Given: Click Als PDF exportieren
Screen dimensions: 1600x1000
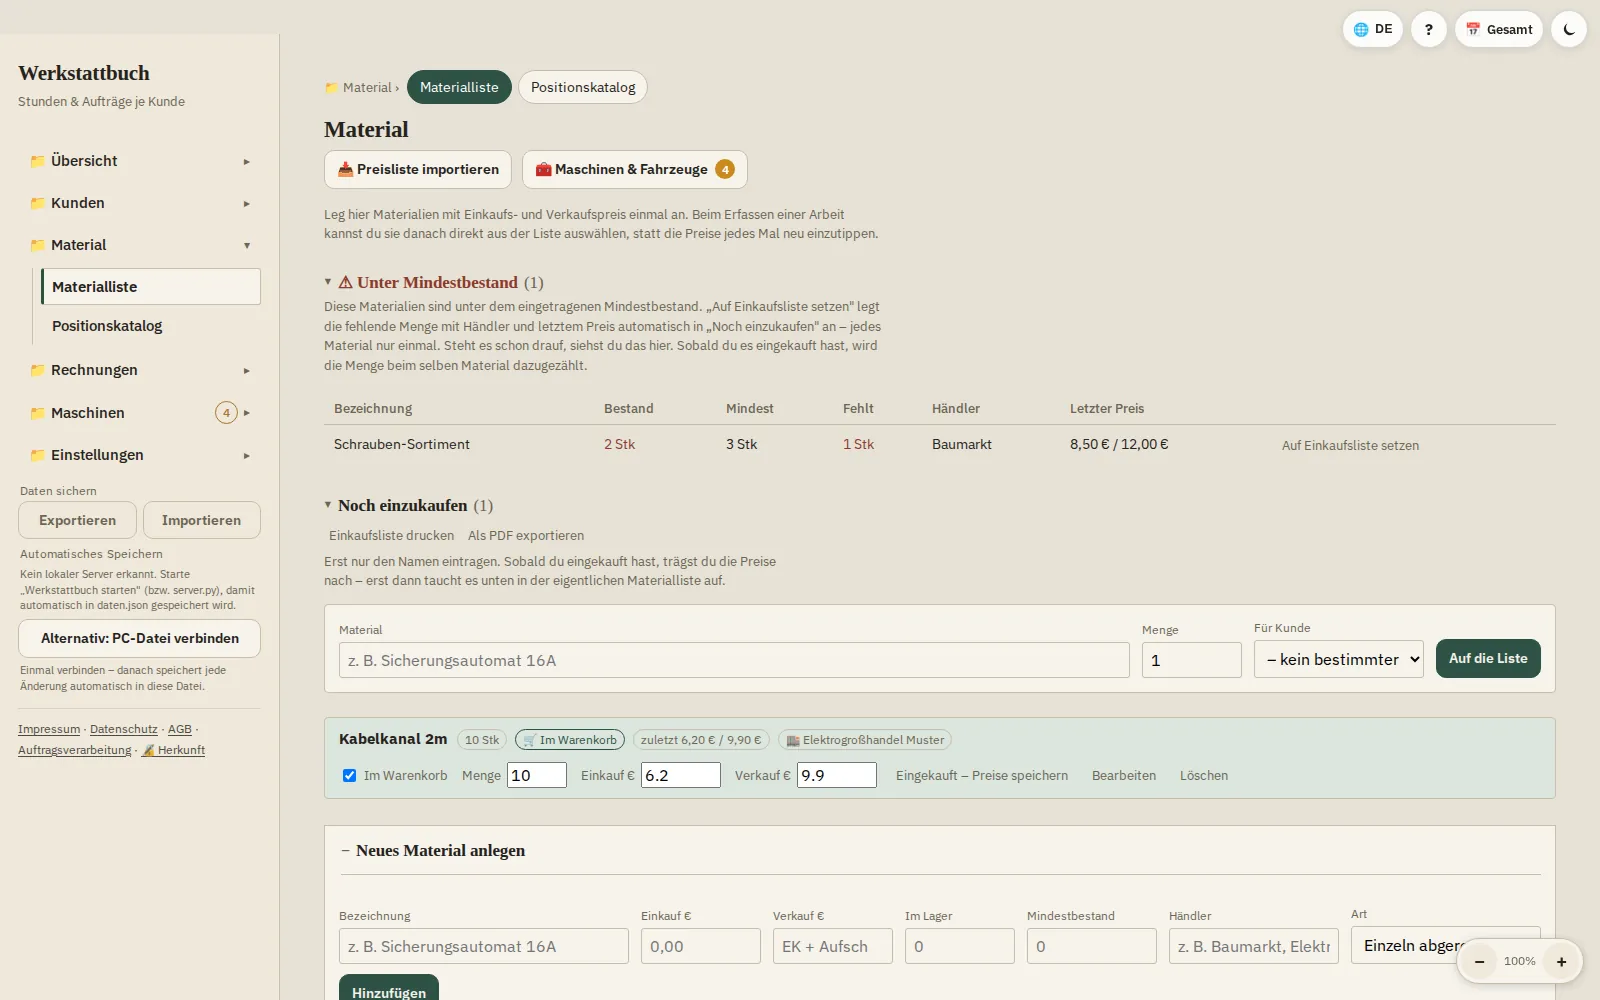Looking at the screenshot, I should (x=526, y=535).
